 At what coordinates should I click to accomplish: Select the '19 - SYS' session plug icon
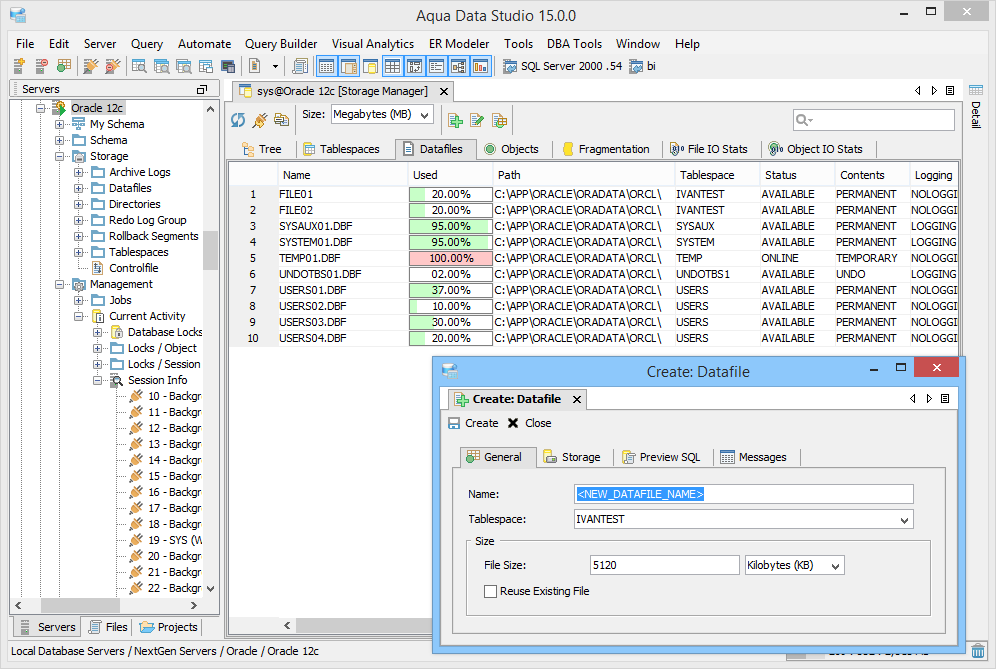click(136, 540)
